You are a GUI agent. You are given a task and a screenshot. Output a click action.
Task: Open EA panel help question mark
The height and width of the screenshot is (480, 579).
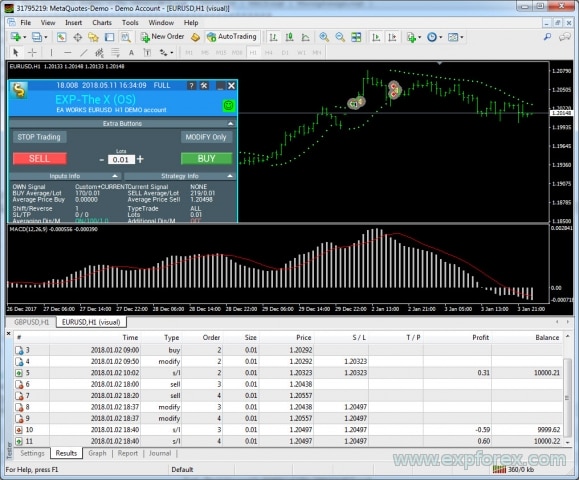pyautogui.click(x=191, y=86)
